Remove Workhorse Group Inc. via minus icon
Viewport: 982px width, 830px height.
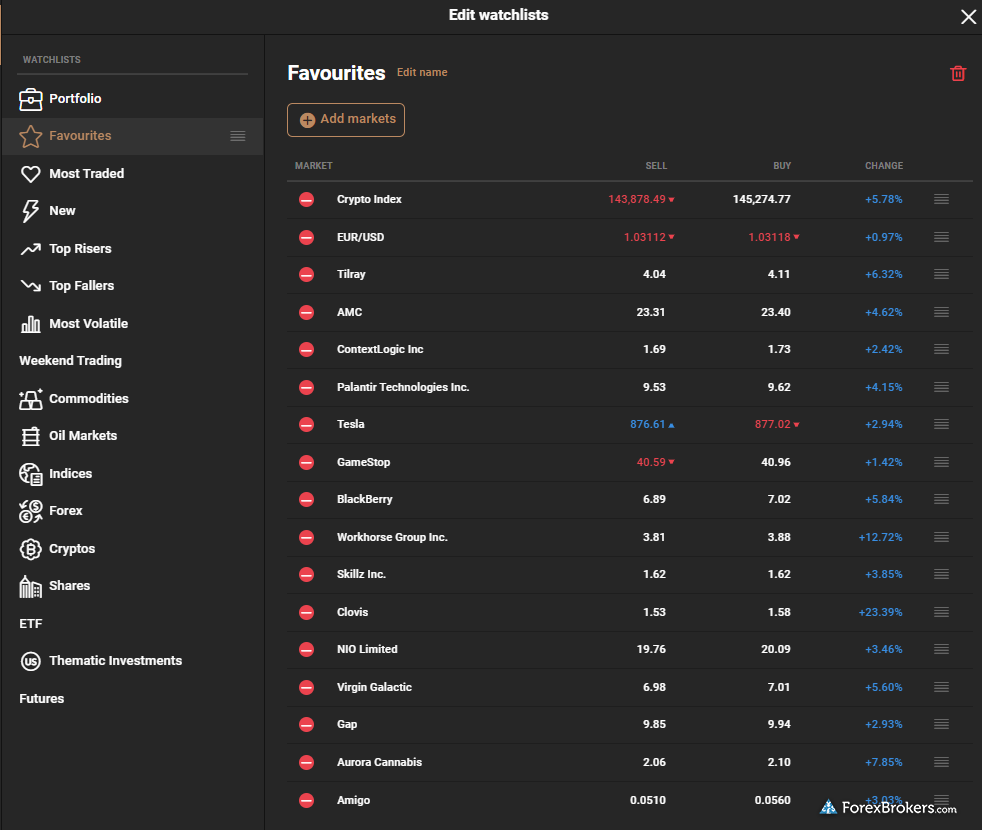(x=306, y=537)
